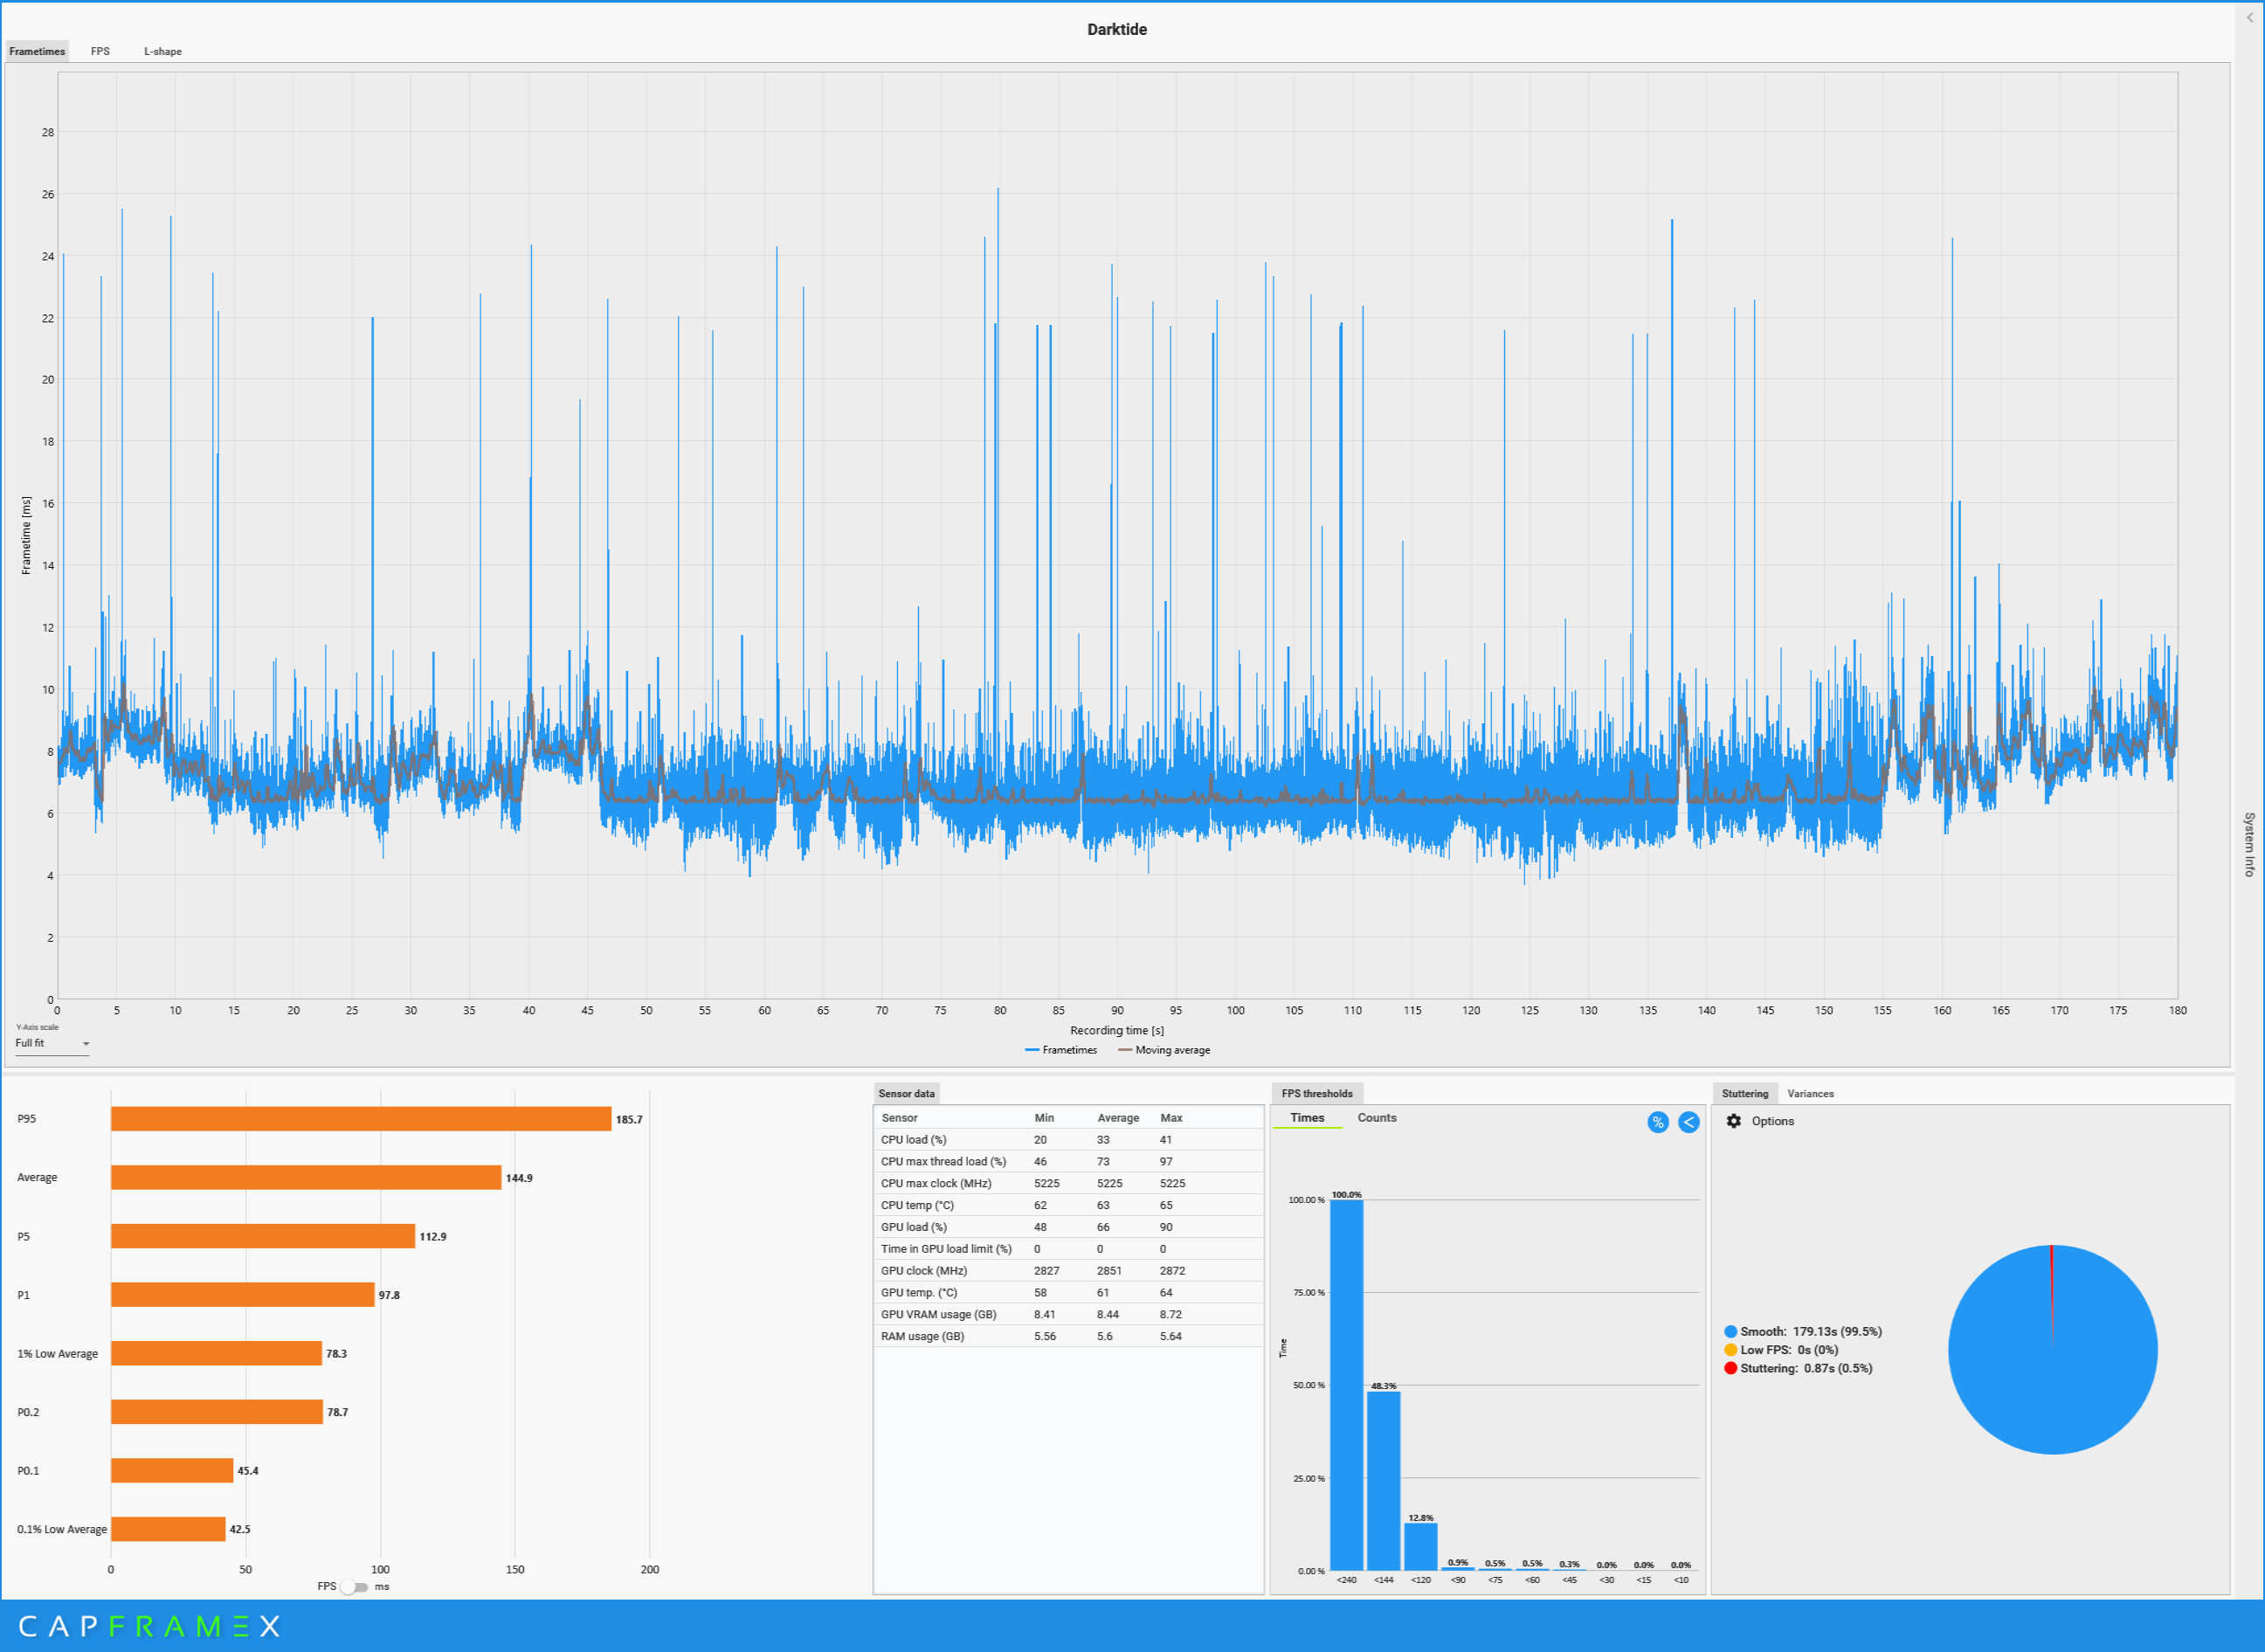
Task: Click the Low FPS legend yellow dot
Action: click(x=1731, y=1350)
